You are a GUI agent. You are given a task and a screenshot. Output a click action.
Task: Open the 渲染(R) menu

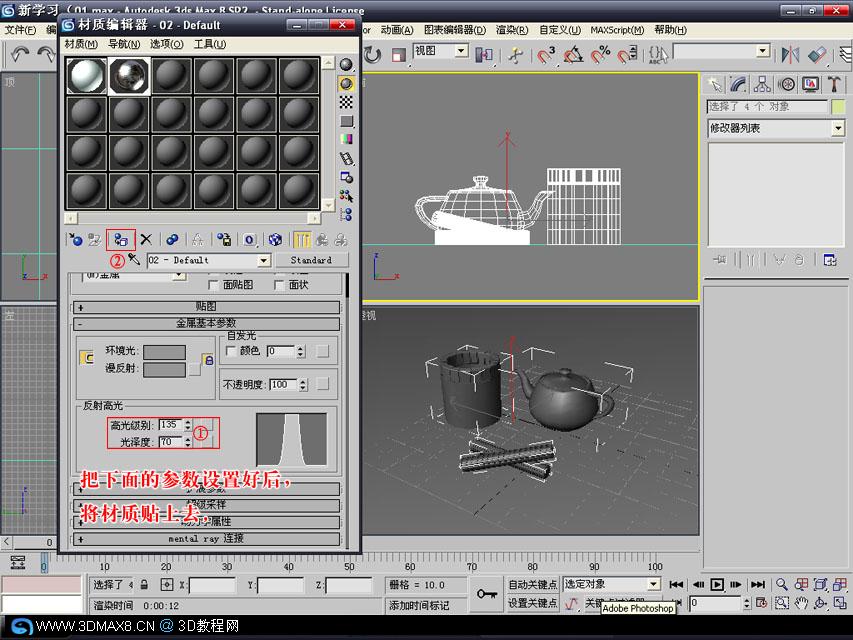511,30
